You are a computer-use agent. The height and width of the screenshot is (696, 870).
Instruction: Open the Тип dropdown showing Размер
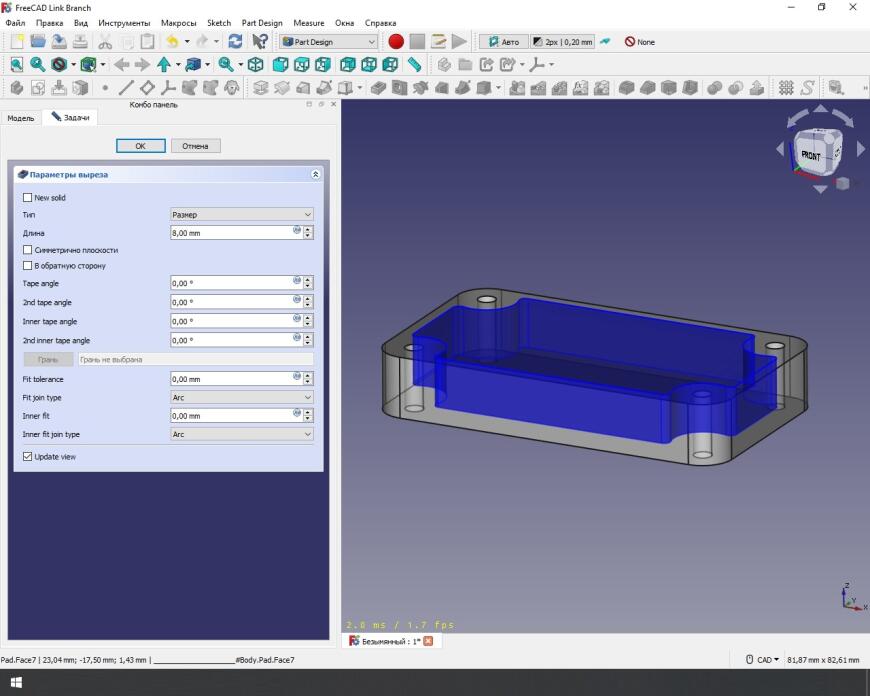[242, 214]
